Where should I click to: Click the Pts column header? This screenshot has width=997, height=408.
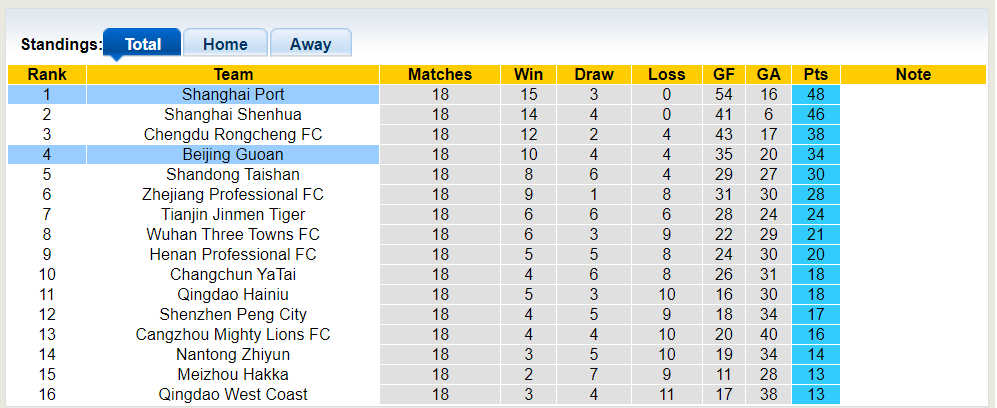815,74
